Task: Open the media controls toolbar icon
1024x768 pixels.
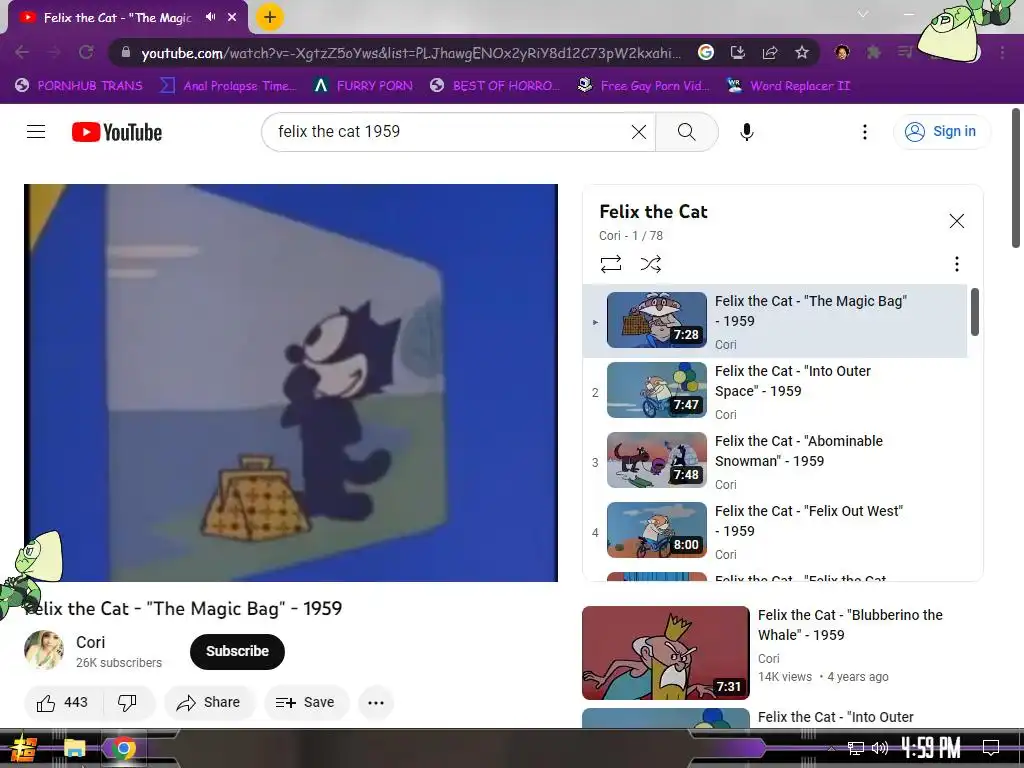Action: (905, 52)
